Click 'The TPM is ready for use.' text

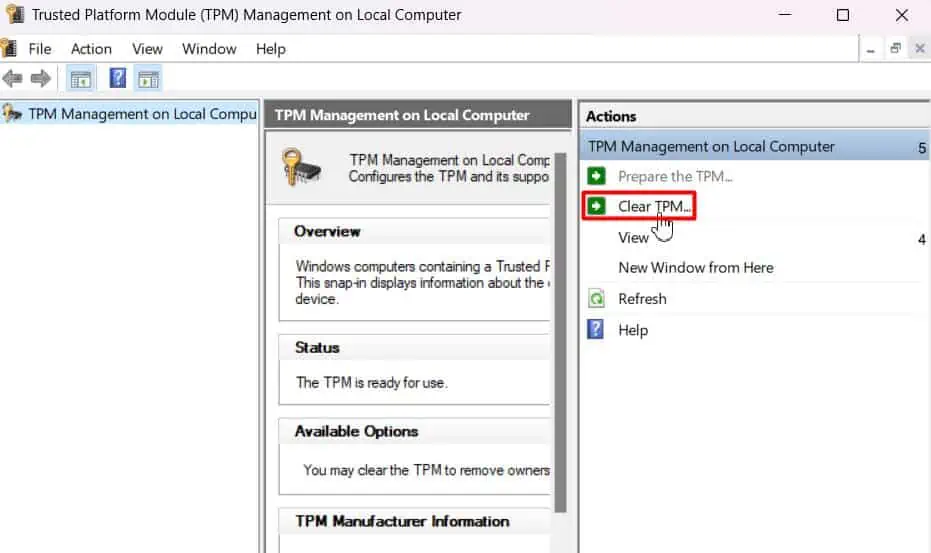pos(372,383)
